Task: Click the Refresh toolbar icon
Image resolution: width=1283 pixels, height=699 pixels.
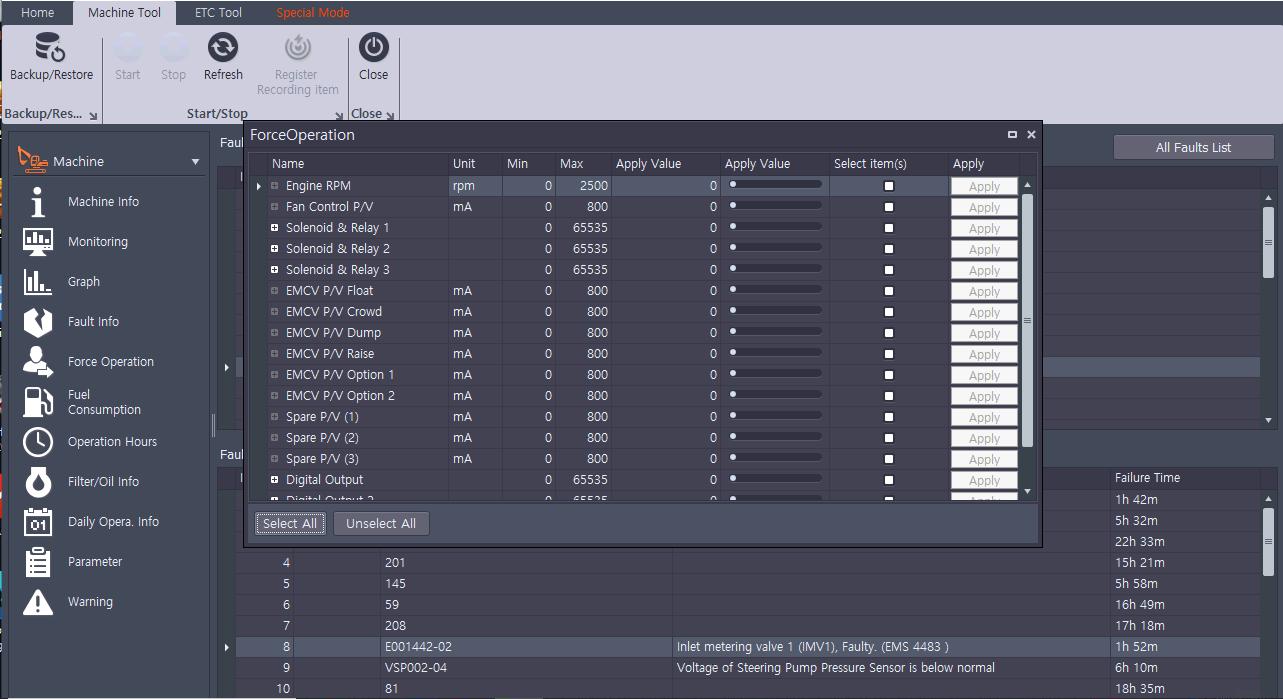Action: (222, 47)
